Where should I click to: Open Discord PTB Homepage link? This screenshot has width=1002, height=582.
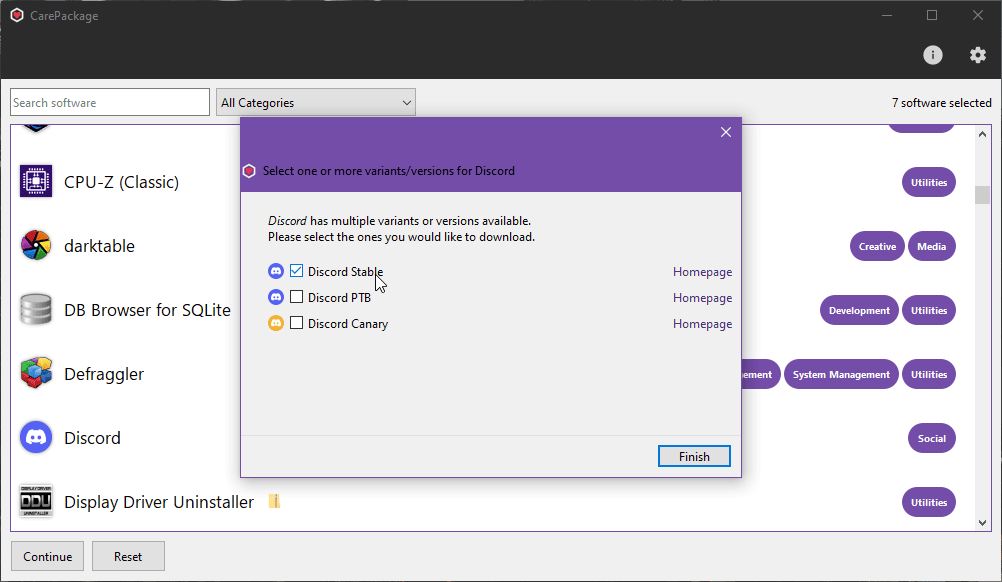pyautogui.click(x=702, y=298)
